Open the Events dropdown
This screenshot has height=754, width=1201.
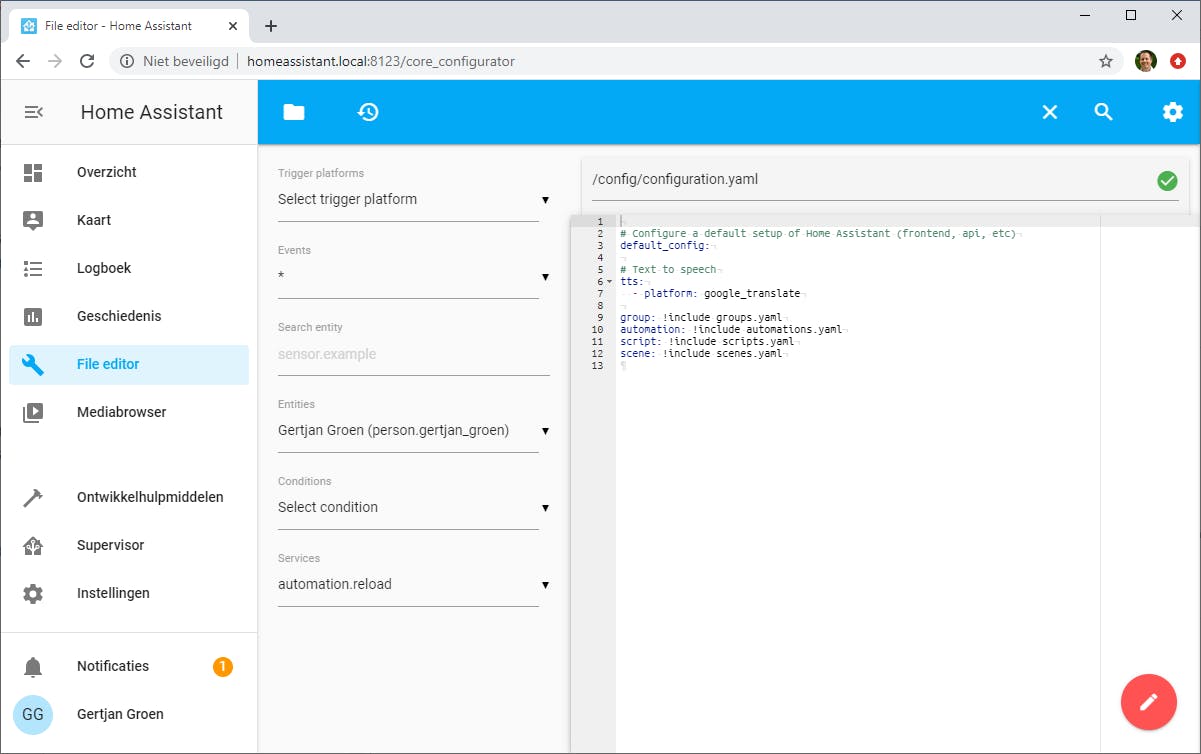408,277
